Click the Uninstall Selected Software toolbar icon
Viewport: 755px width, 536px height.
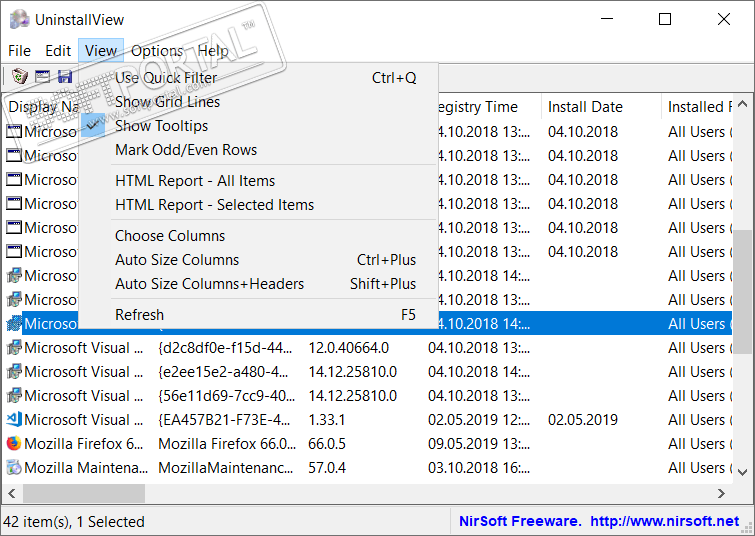click(x=19, y=77)
